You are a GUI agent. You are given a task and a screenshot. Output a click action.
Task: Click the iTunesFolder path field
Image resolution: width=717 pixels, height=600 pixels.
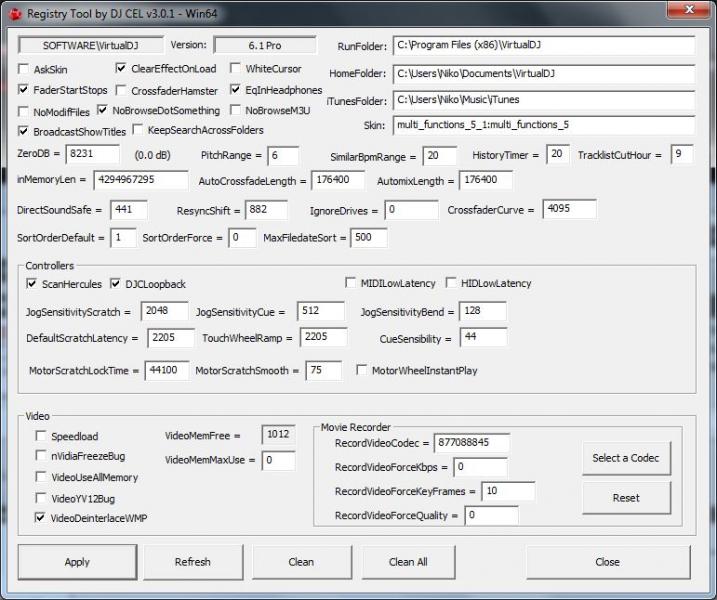[544, 100]
